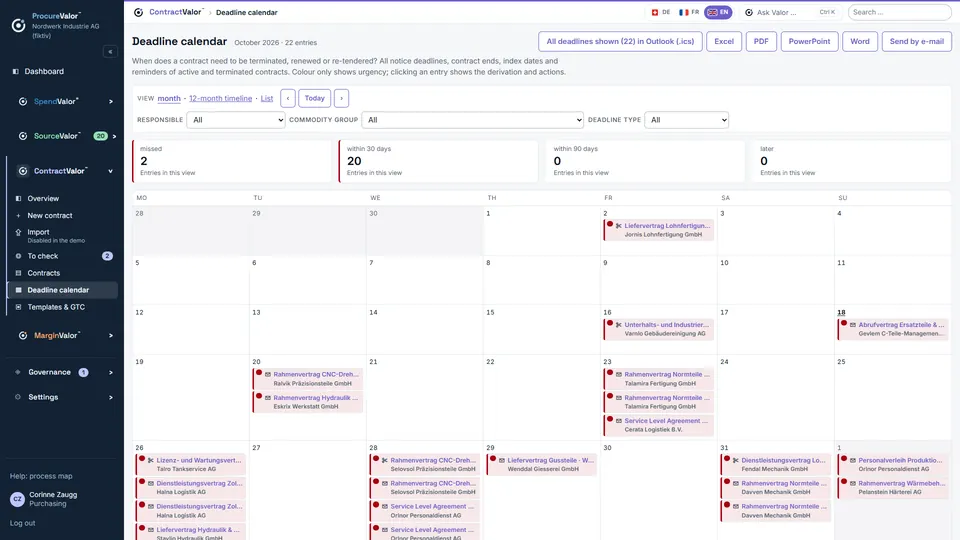Image resolution: width=960 pixels, height=540 pixels.
Task: Go to the previous month
Action: pyautogui.click(x=288, y=99)
